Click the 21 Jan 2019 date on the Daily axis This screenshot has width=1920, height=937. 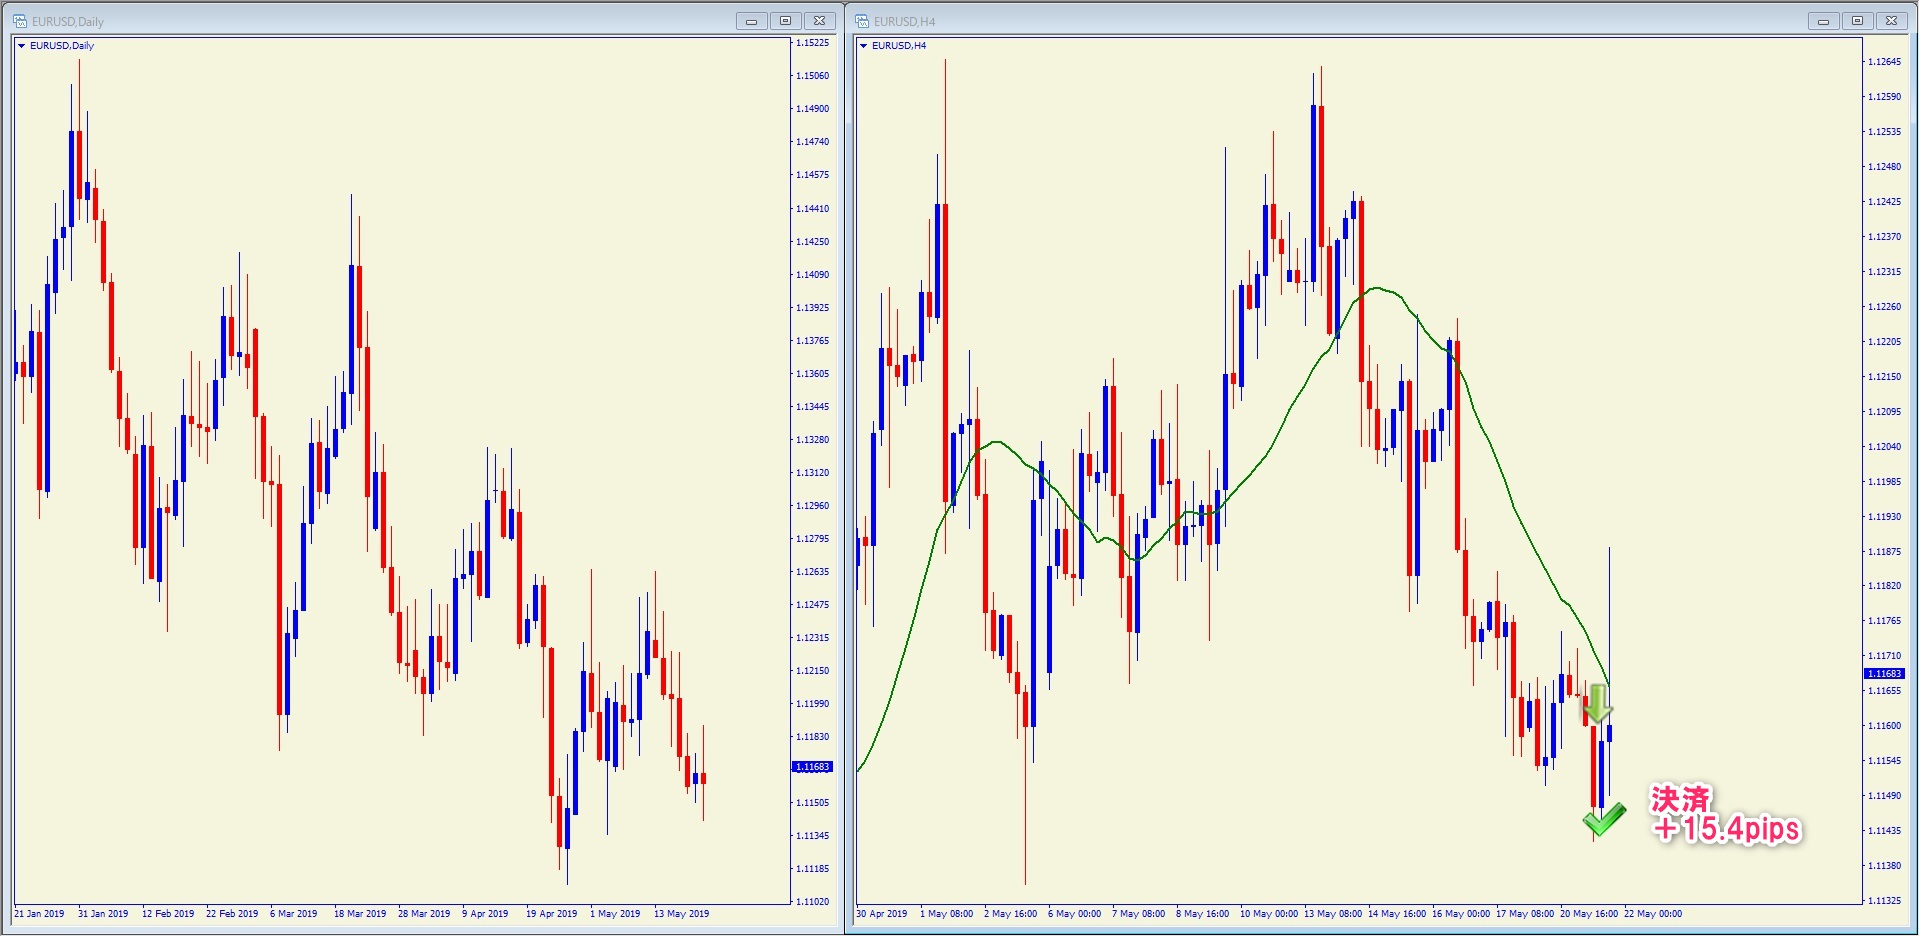coord(39,914)
